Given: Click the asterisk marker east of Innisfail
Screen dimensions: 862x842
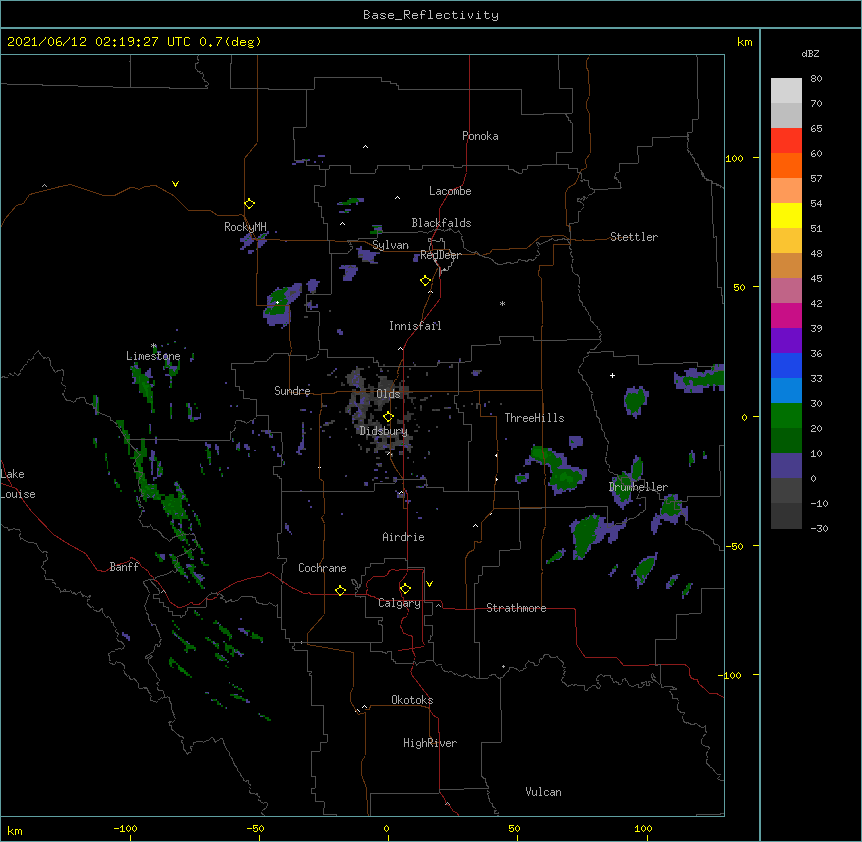Looking at the screenshot, I should 502,304.
